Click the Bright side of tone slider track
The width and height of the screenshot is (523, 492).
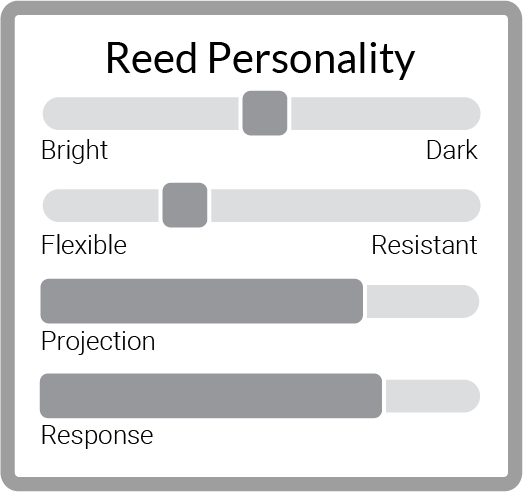point(140,113)
